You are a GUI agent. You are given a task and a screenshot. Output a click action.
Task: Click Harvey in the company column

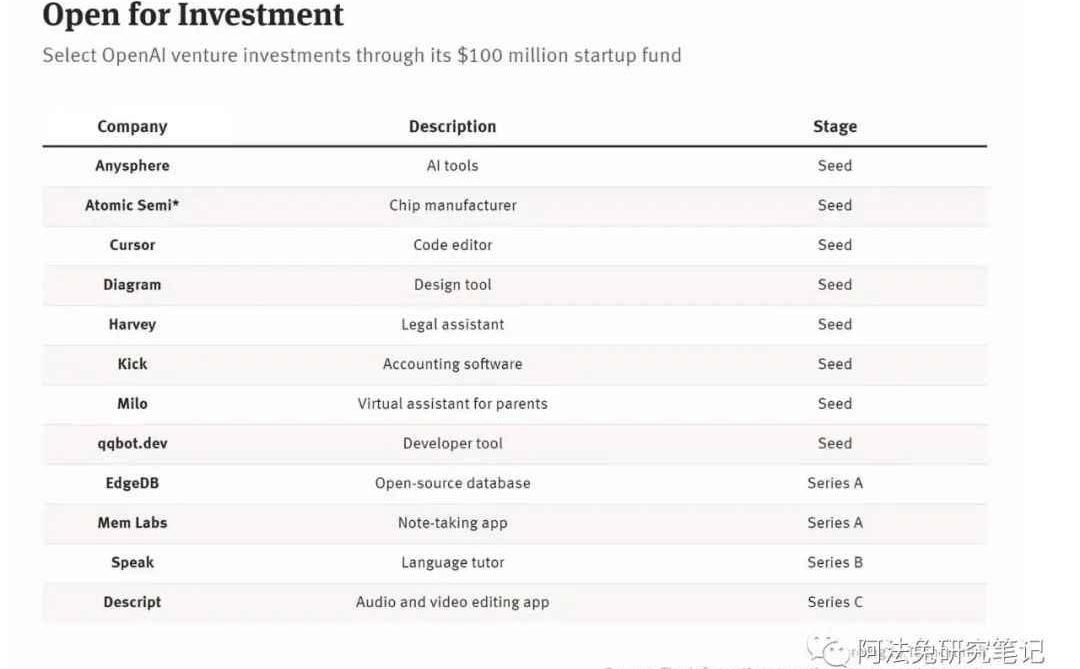coord(132,325)
